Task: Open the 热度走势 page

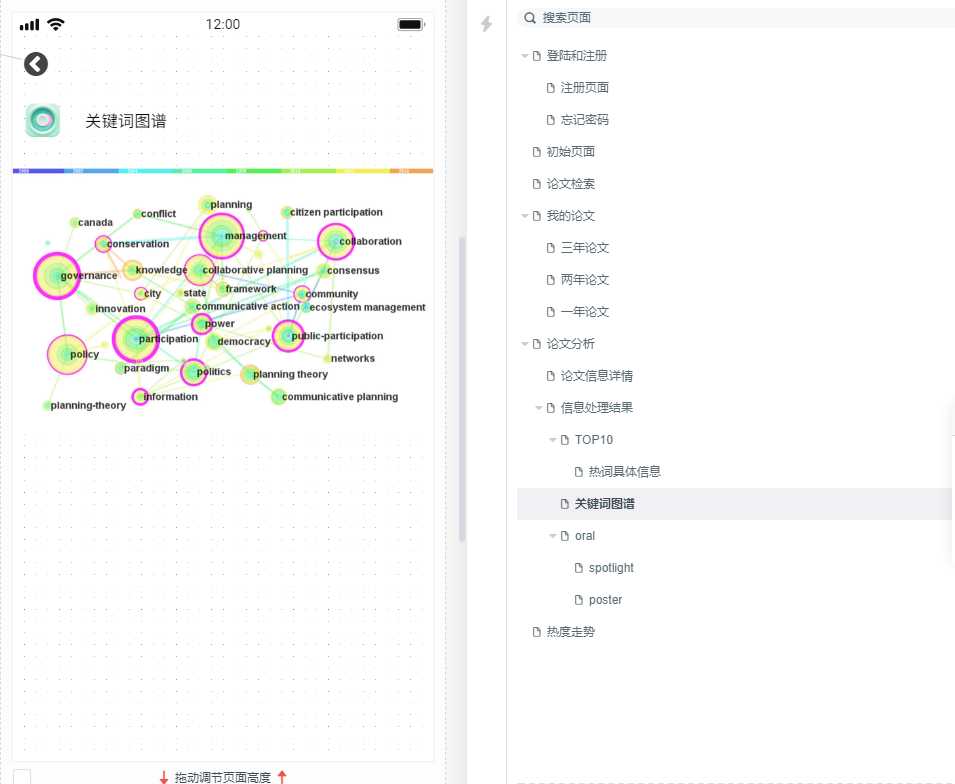Action: 571,632
